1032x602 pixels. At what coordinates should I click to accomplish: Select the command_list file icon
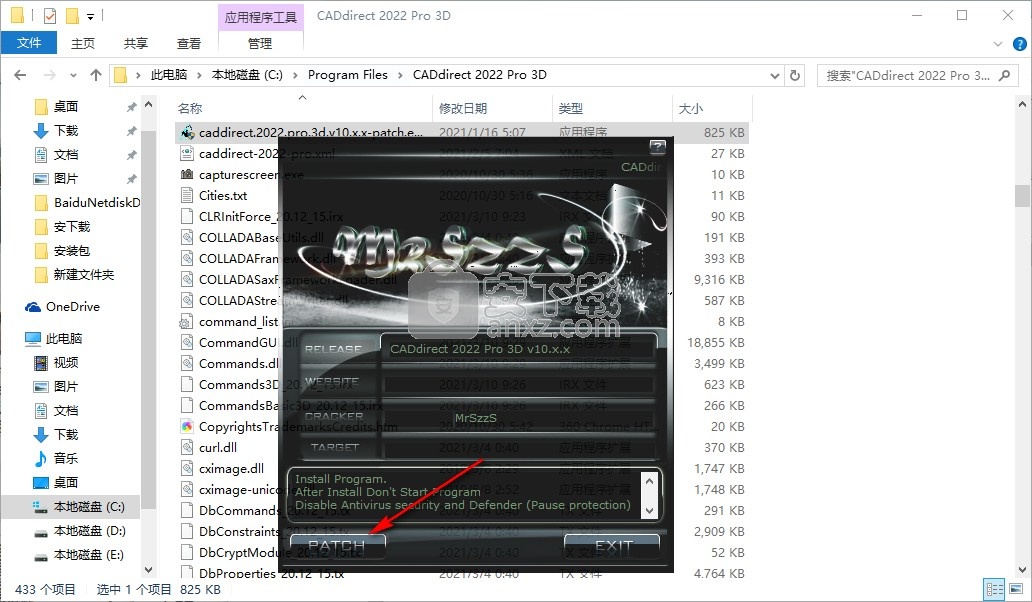(187, 322)
